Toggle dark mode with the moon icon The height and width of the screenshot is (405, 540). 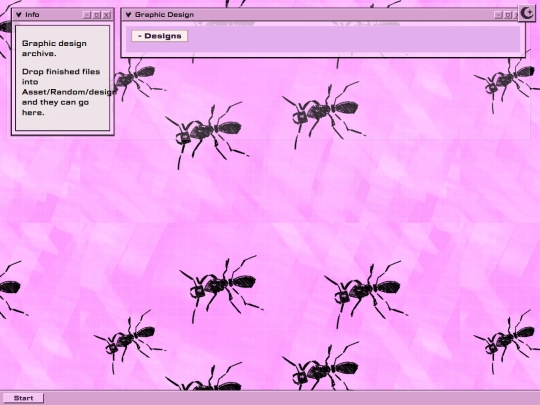(x=527, y=13)
